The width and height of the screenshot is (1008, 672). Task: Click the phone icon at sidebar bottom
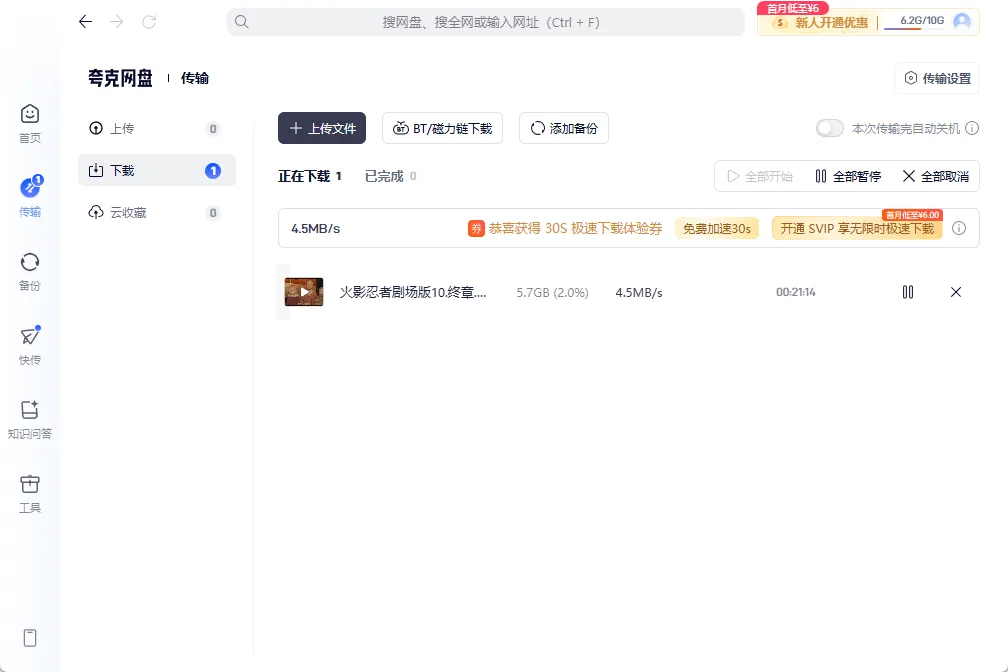click(30, 638)
